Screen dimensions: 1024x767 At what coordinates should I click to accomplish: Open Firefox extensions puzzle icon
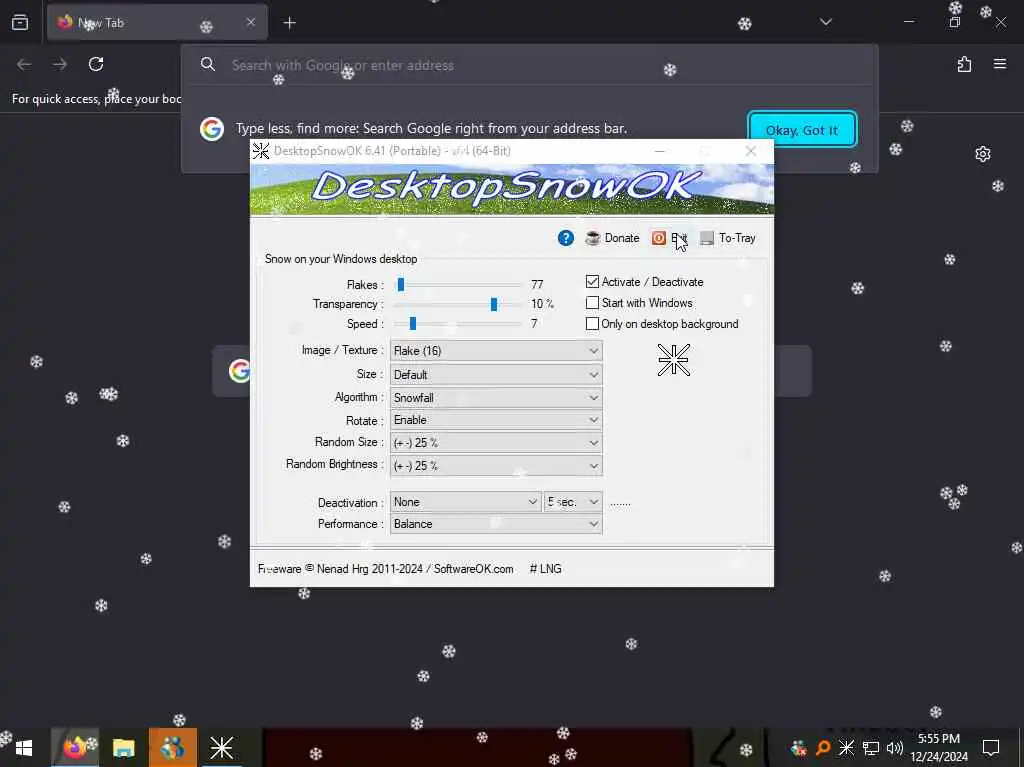click(x=964, y=64)
